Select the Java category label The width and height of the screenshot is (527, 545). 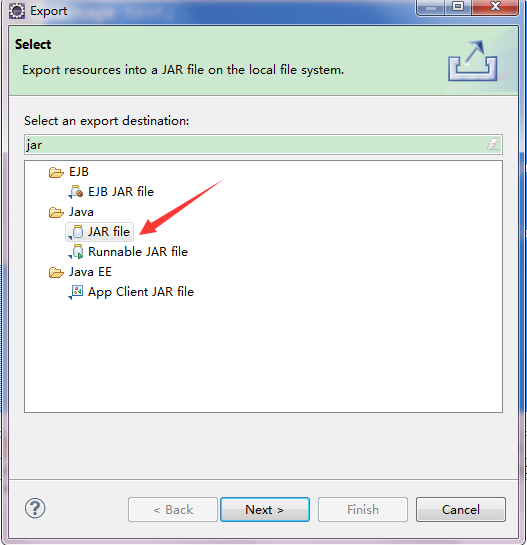click(81, 212)
